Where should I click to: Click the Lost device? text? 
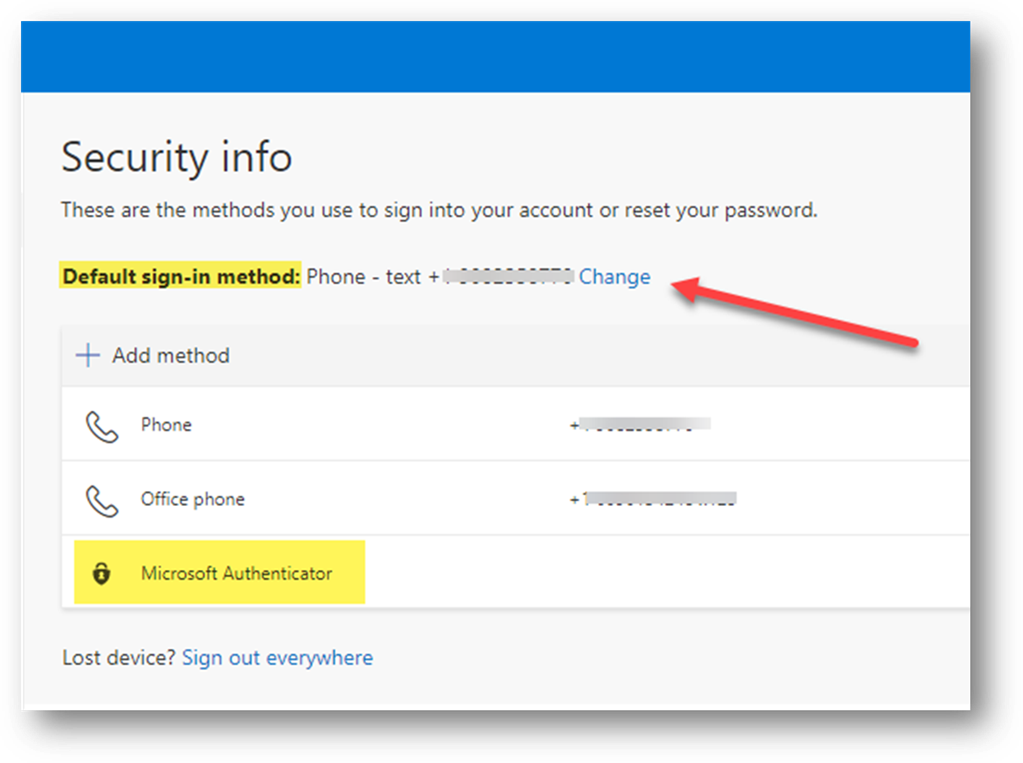119,657
